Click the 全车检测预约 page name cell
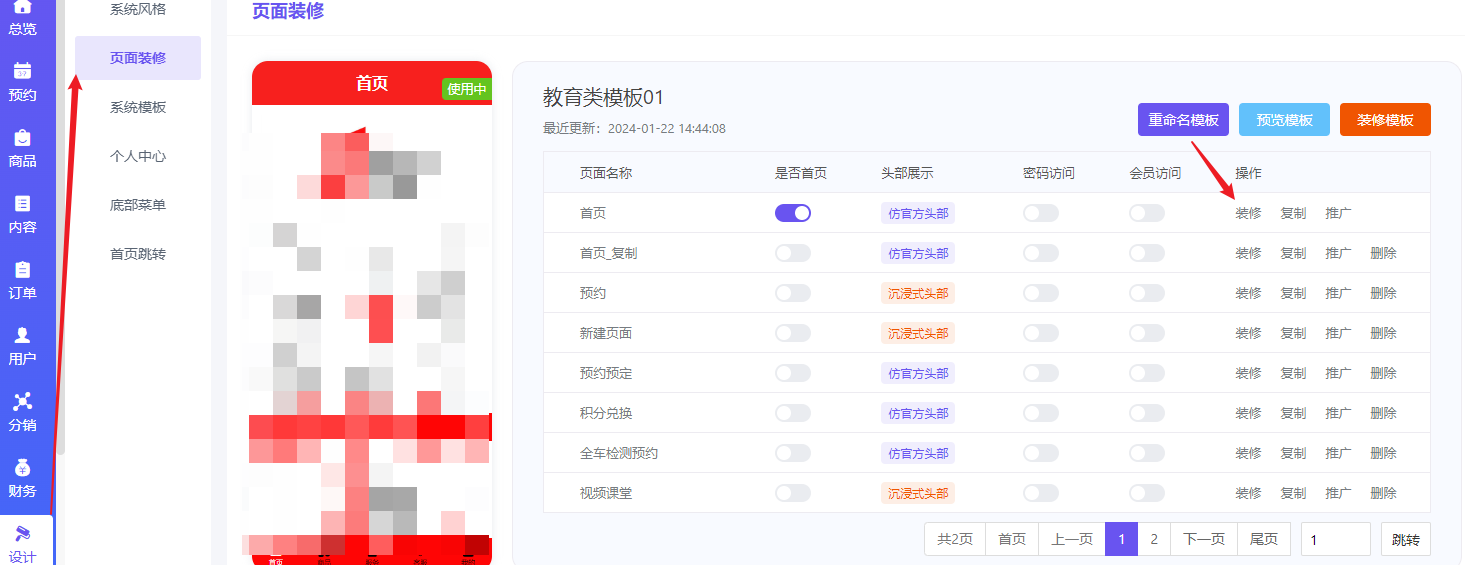This screenshot has width=1465, height=565. tap(619, 453)
